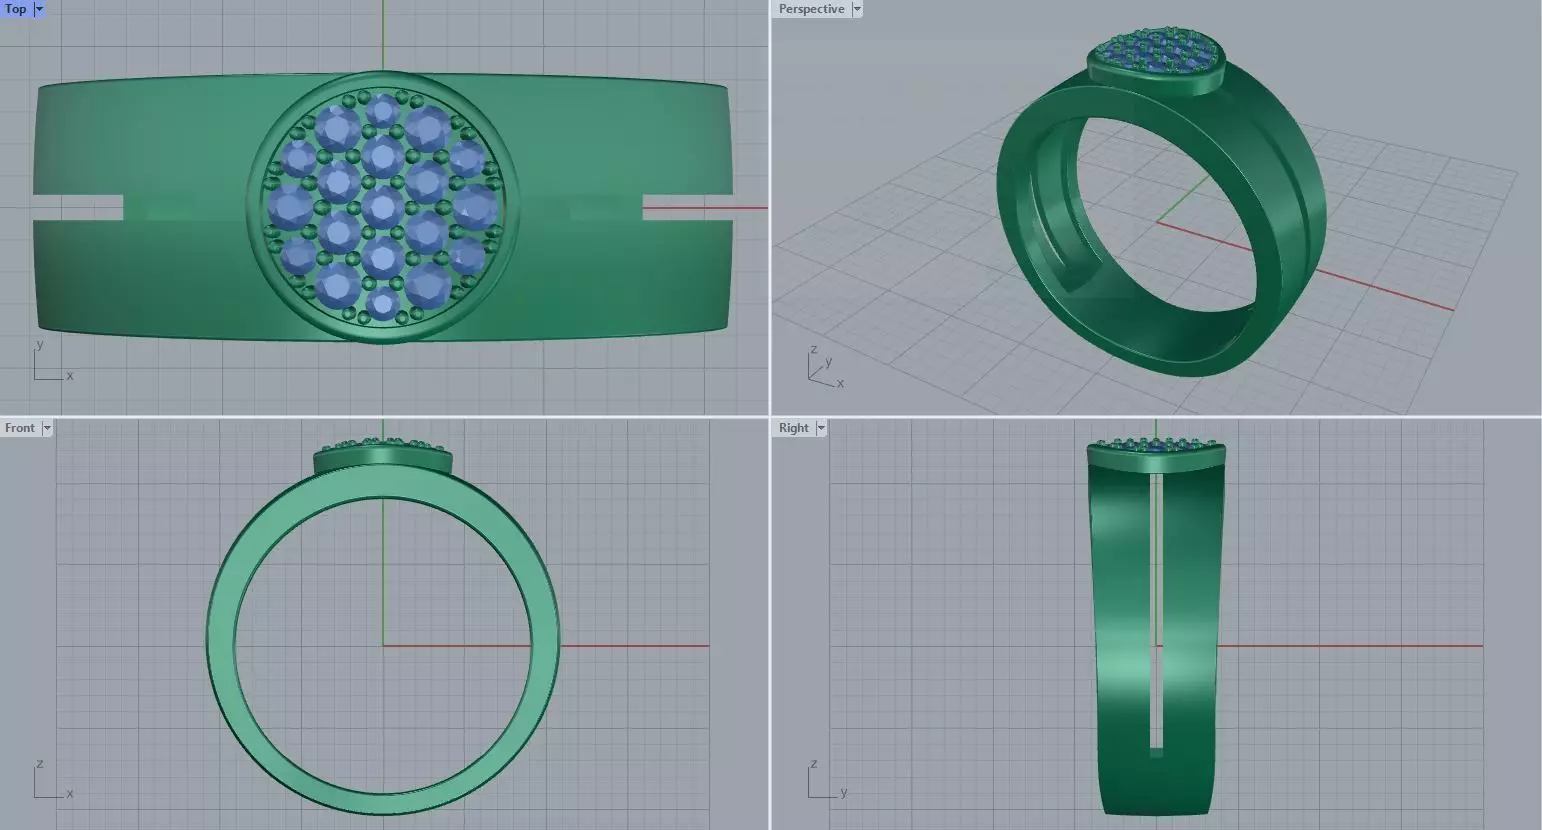
Task: Open the Top viewport dropdown arrow
Action: [39, 9]
